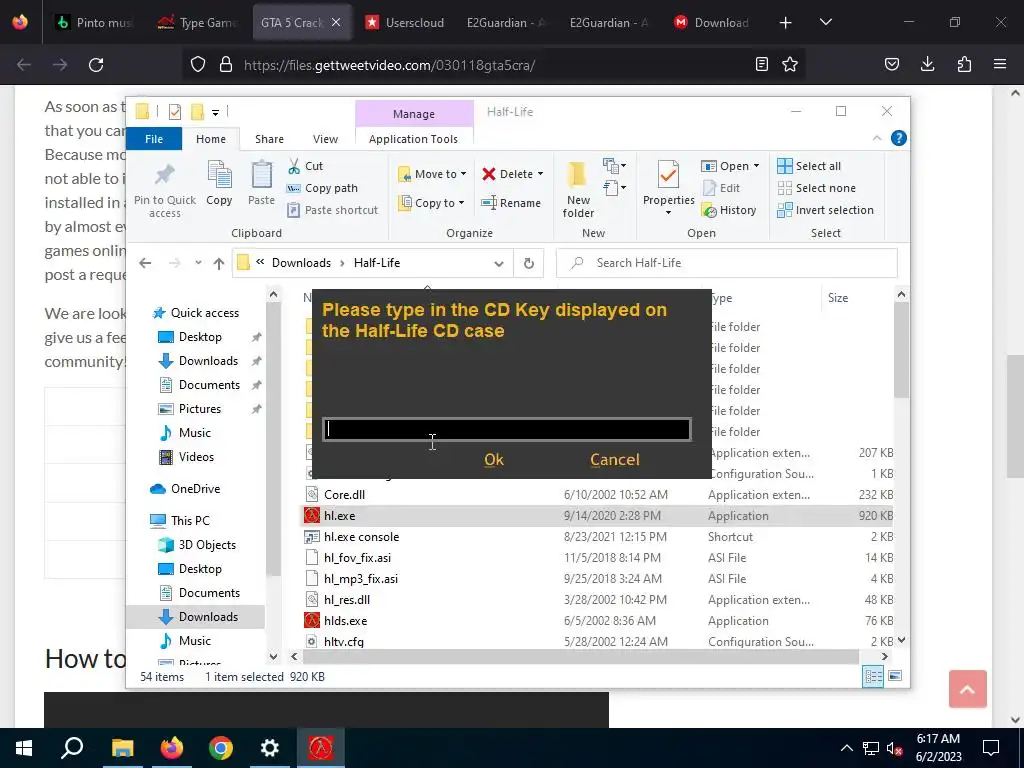The image size is (1024, 768).
Task: Switch to large icons view in status bar
Action: (x=895, y=676)
